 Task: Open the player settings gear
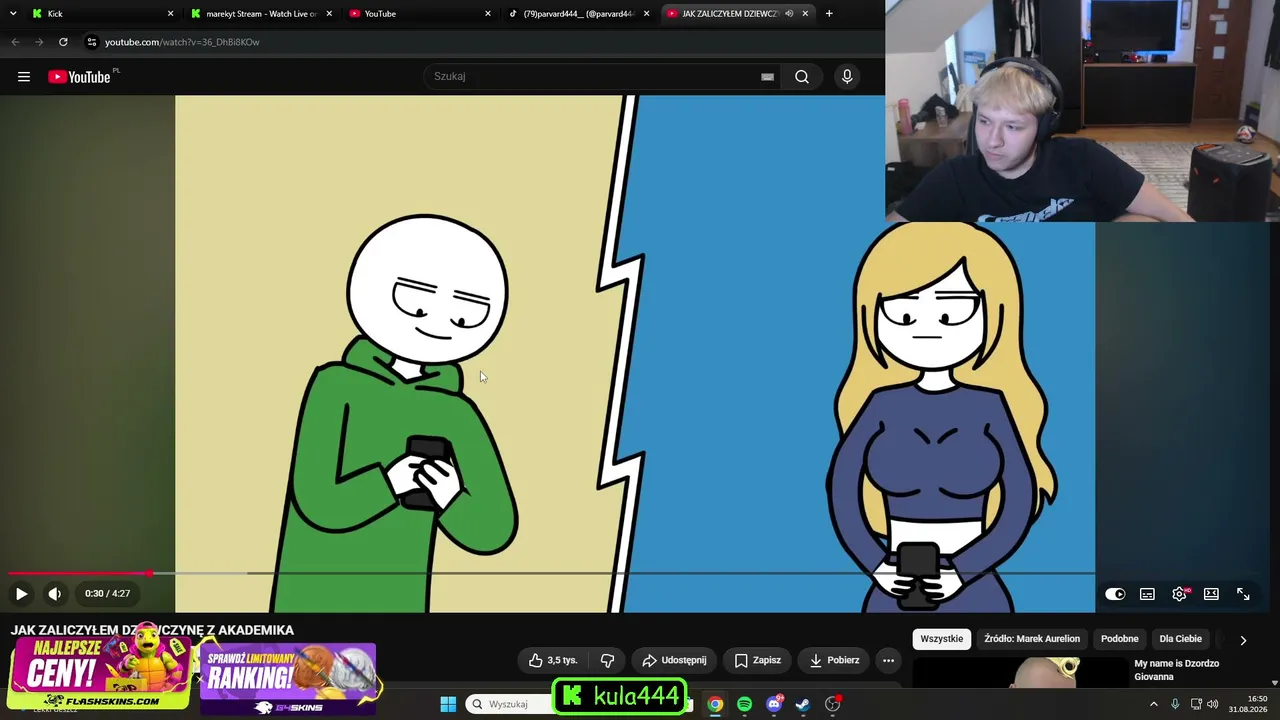pos(1179,594)
